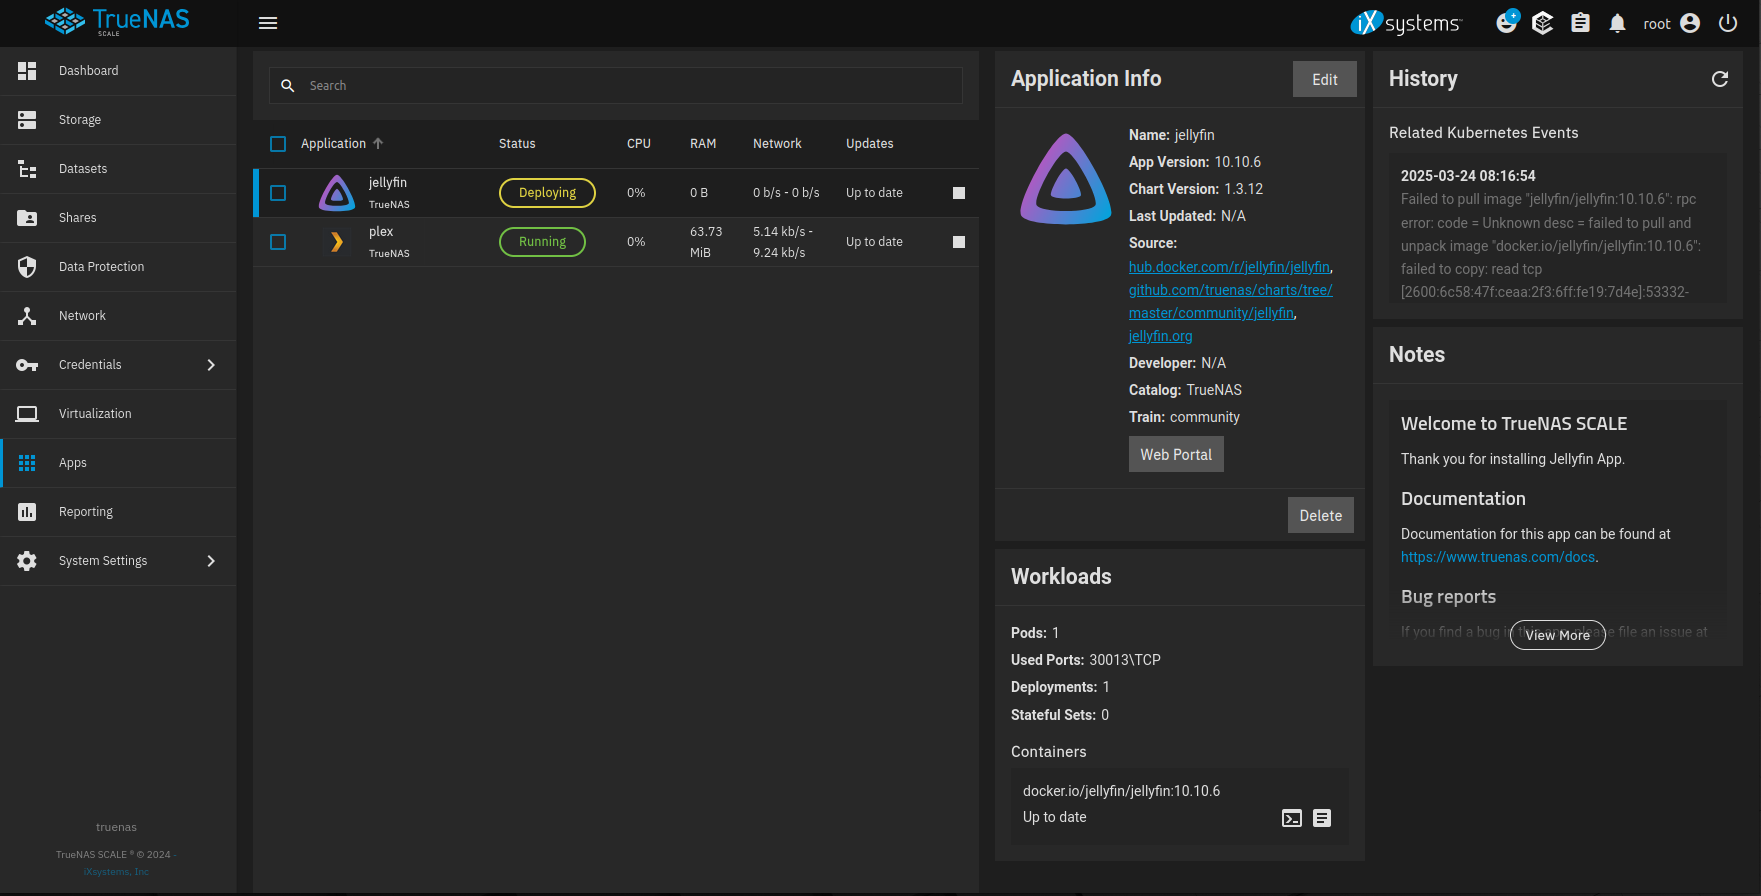This screenshot has width=1761, height=896.
Task: Click the Deploying status badge
Action: pos(547,193)
